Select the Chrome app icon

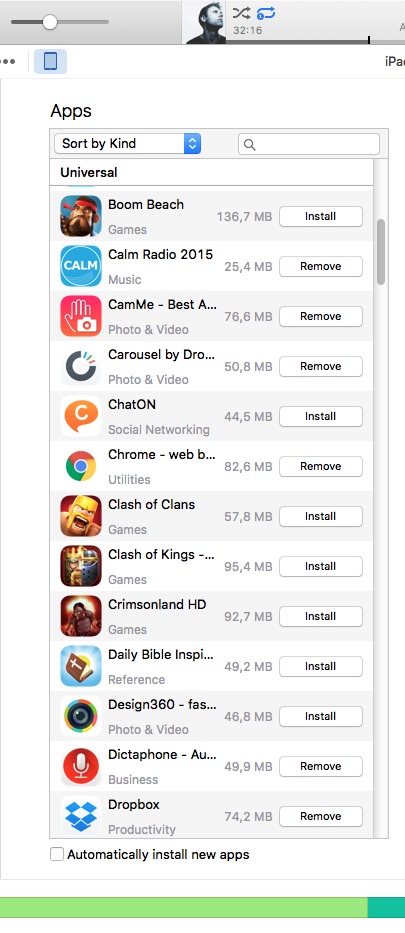[x=81, y=466]
